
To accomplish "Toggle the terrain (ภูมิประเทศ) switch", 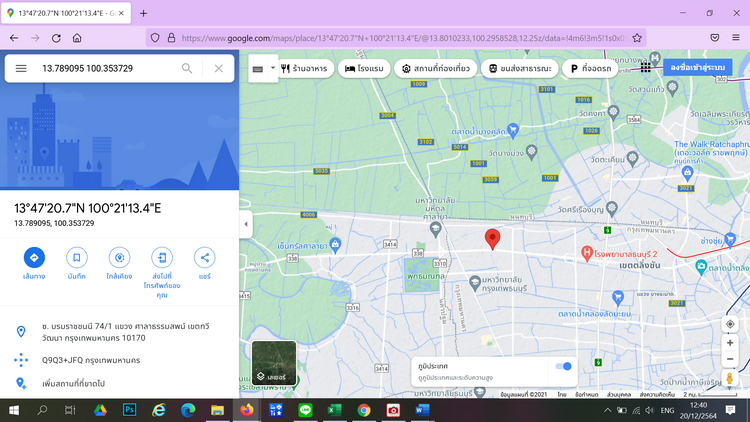I will (563, 366).
